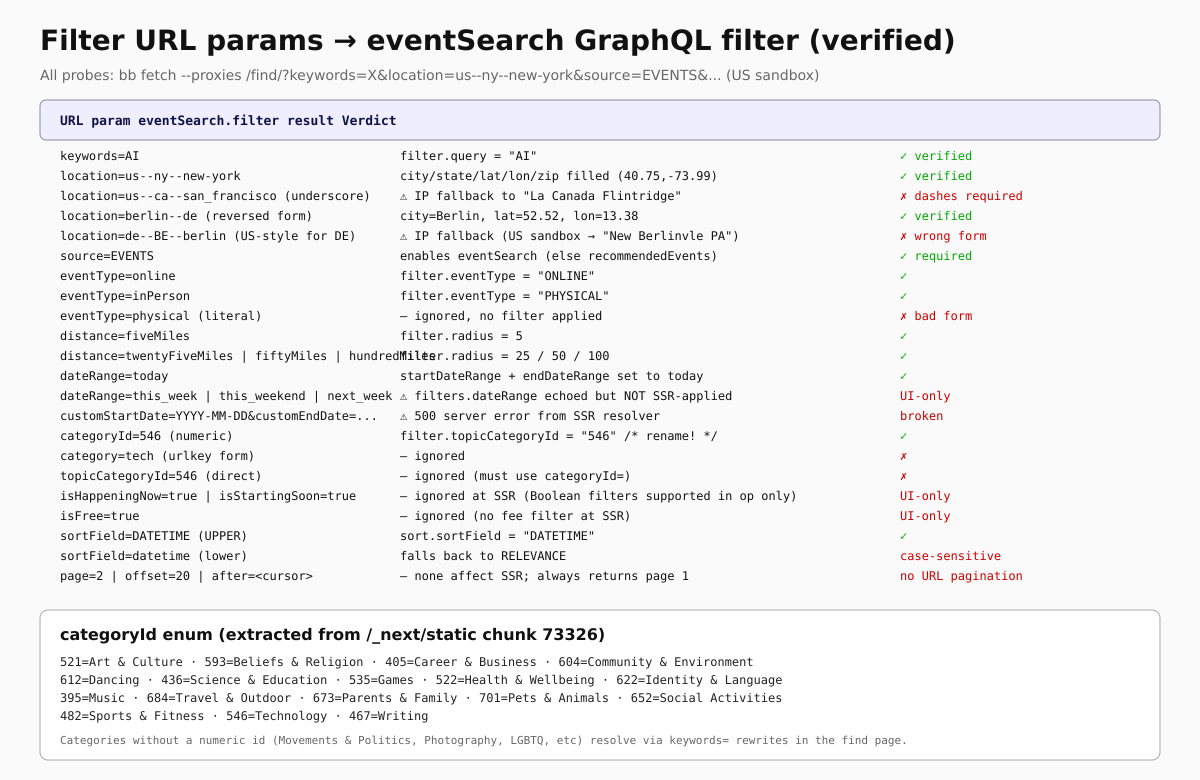Click 'none affect SSR; always returns page 1' result
1200x780 pixels.
click(545, 576)
